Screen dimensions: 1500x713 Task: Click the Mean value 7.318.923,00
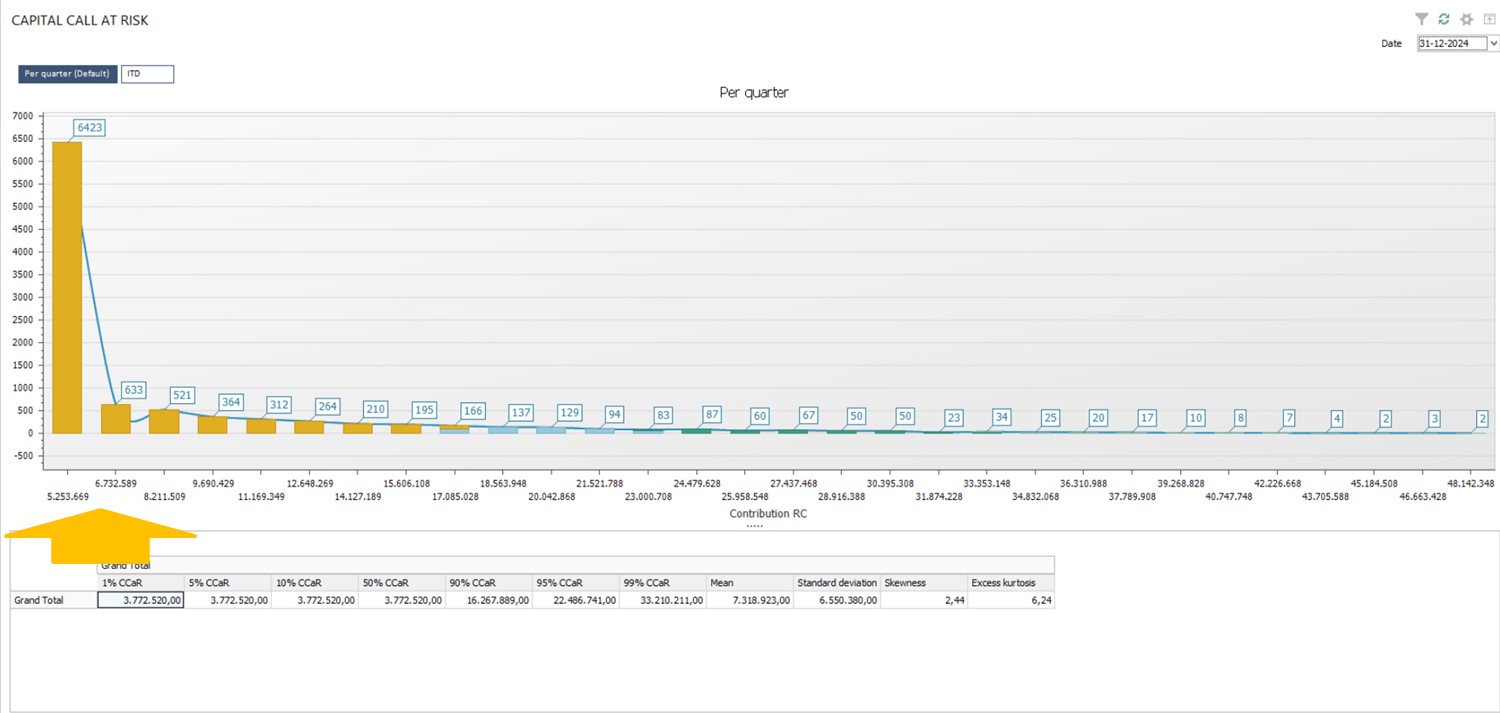(x=749, y=600)
